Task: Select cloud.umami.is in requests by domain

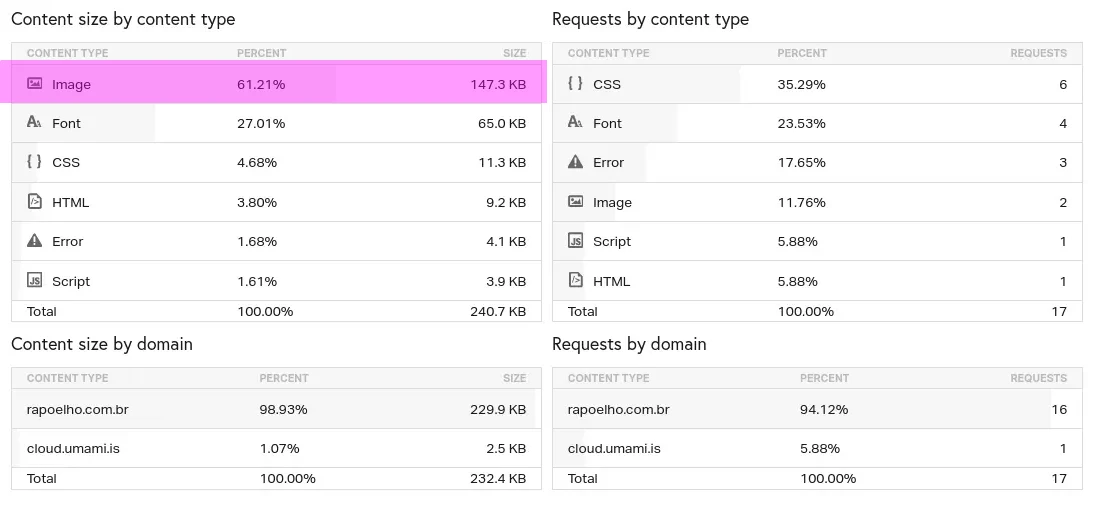Action: pos(614,449)
